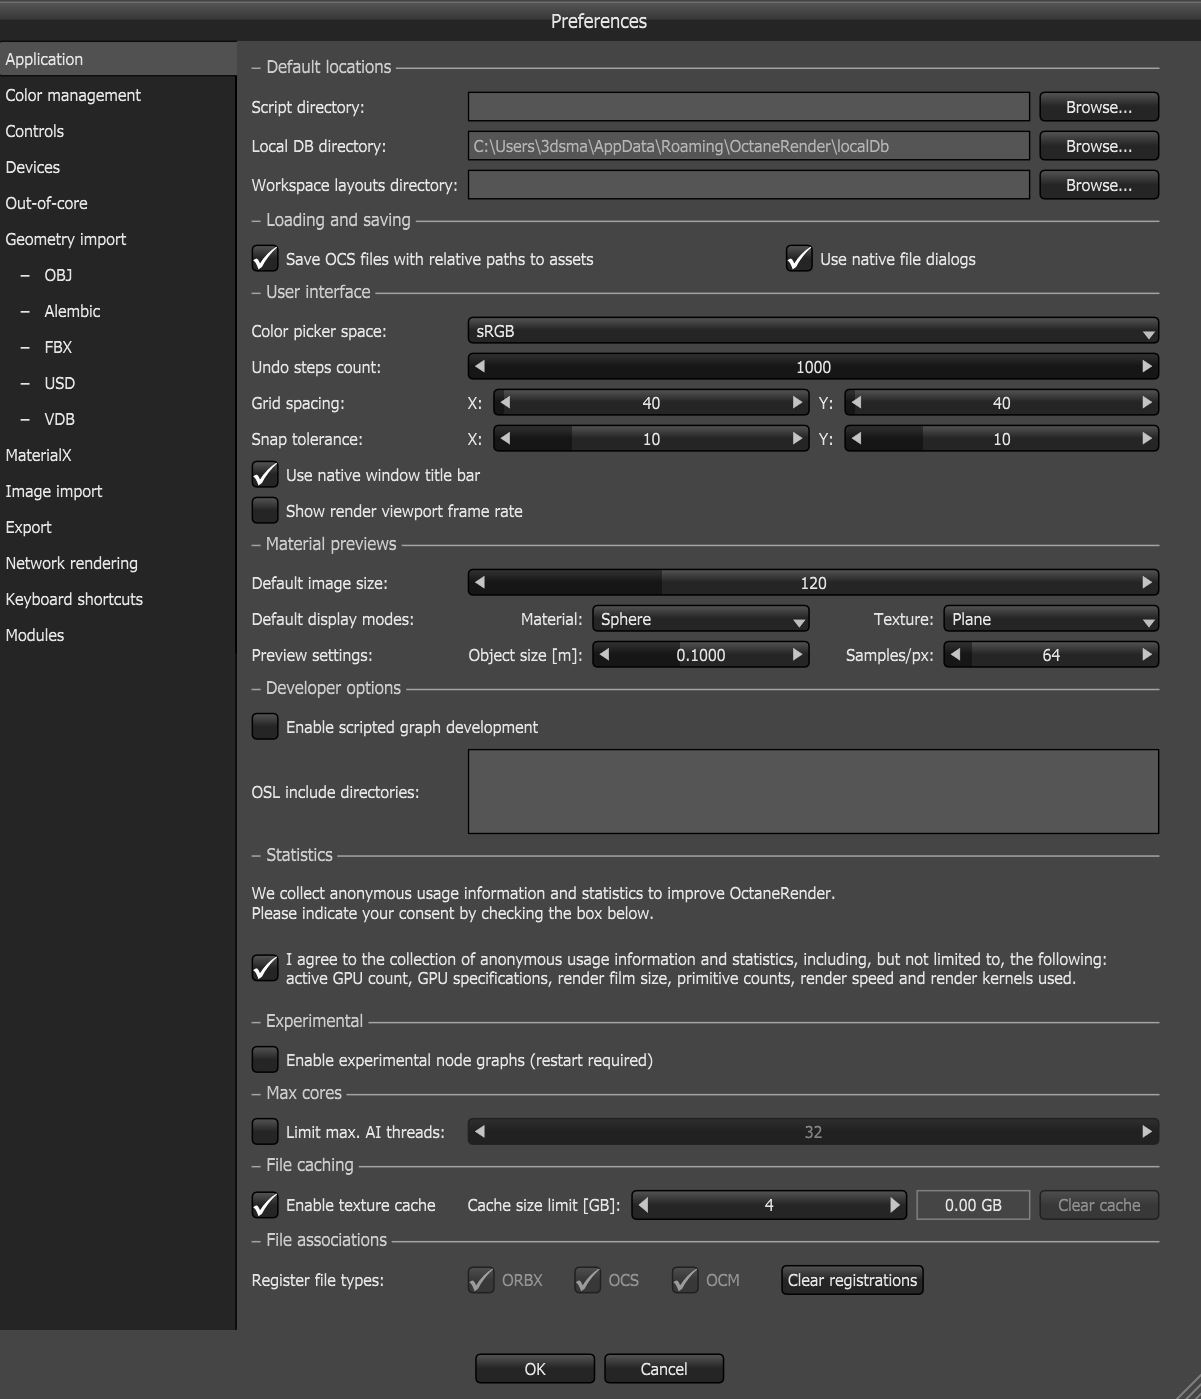The image size is (1201, 1399).
Task: Click the Local DB directory path field
Action: coord(749,146)
